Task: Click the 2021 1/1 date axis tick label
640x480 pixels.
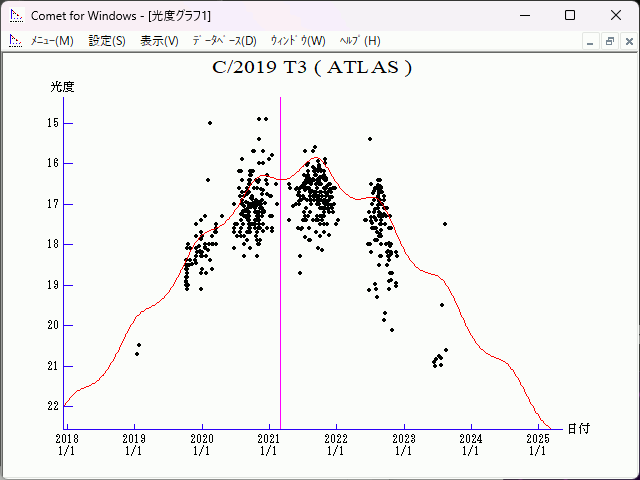Action: (268, 444)
